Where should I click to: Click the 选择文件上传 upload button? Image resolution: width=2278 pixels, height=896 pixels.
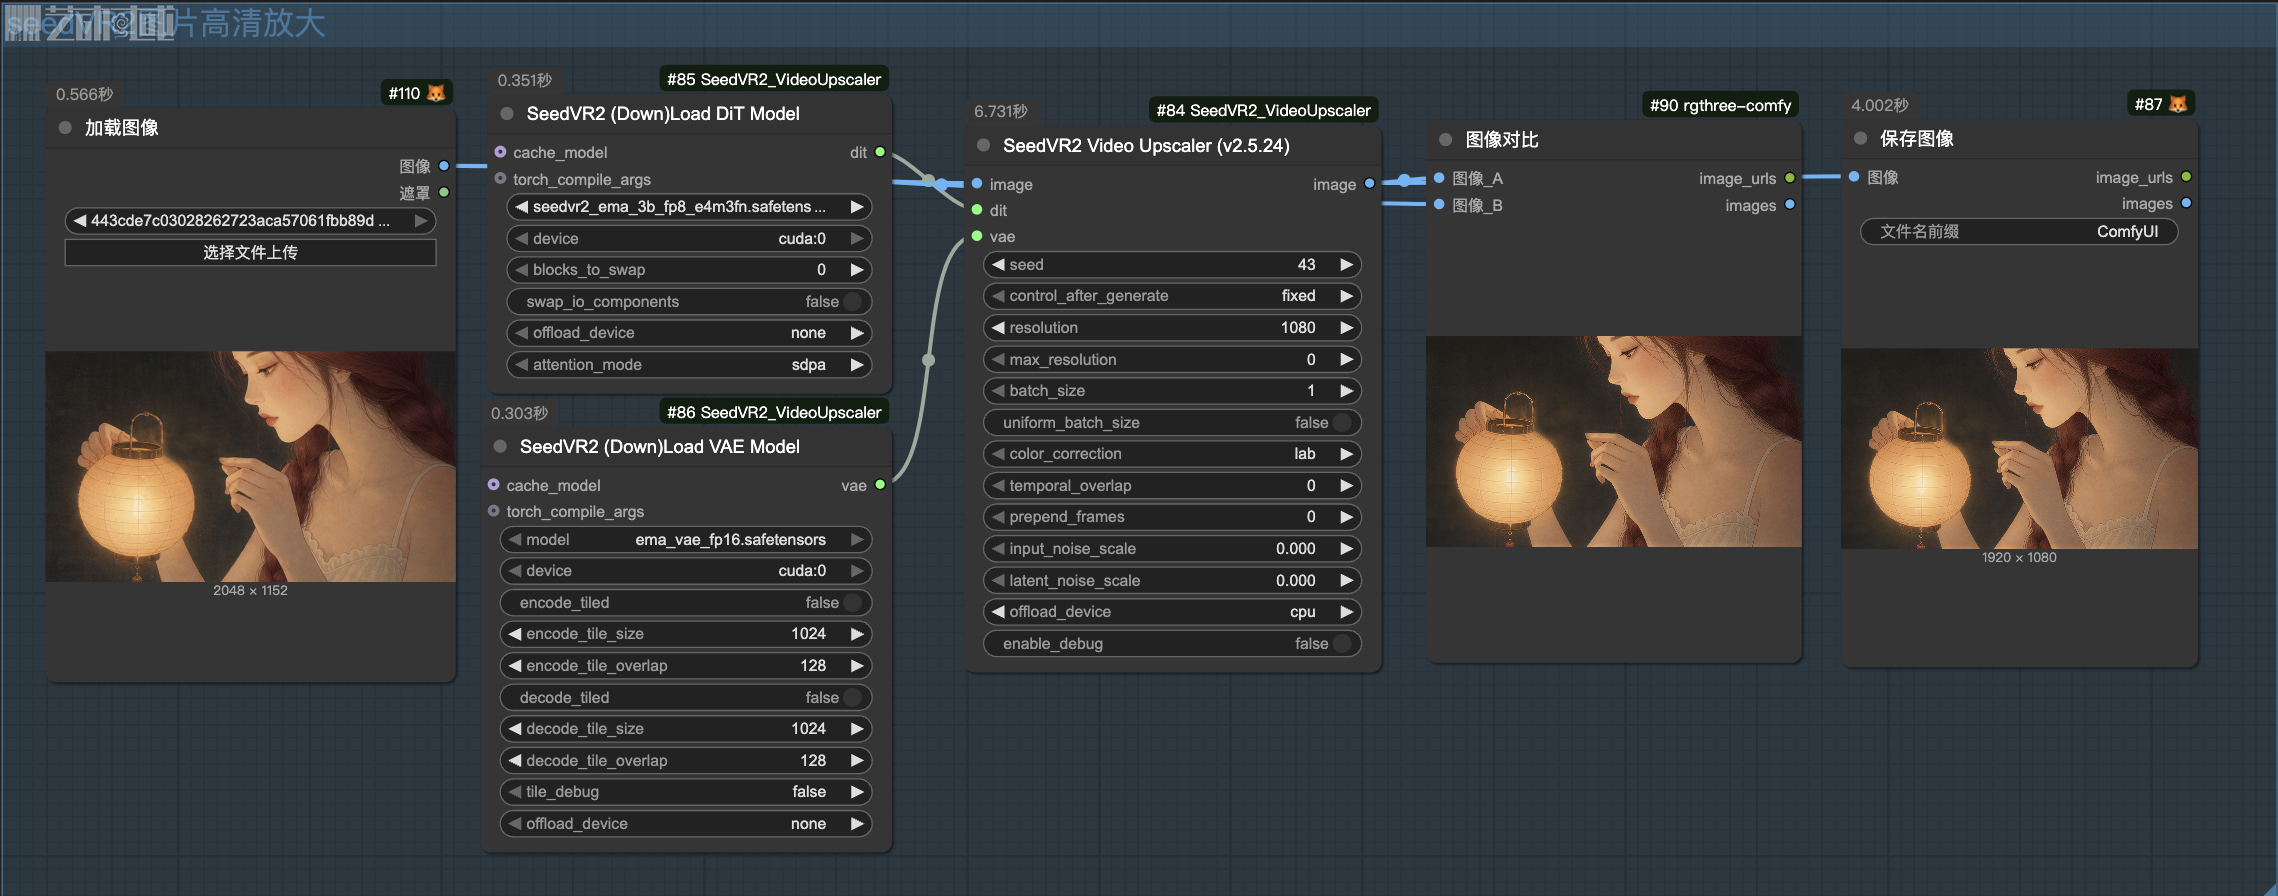point(250,253)
